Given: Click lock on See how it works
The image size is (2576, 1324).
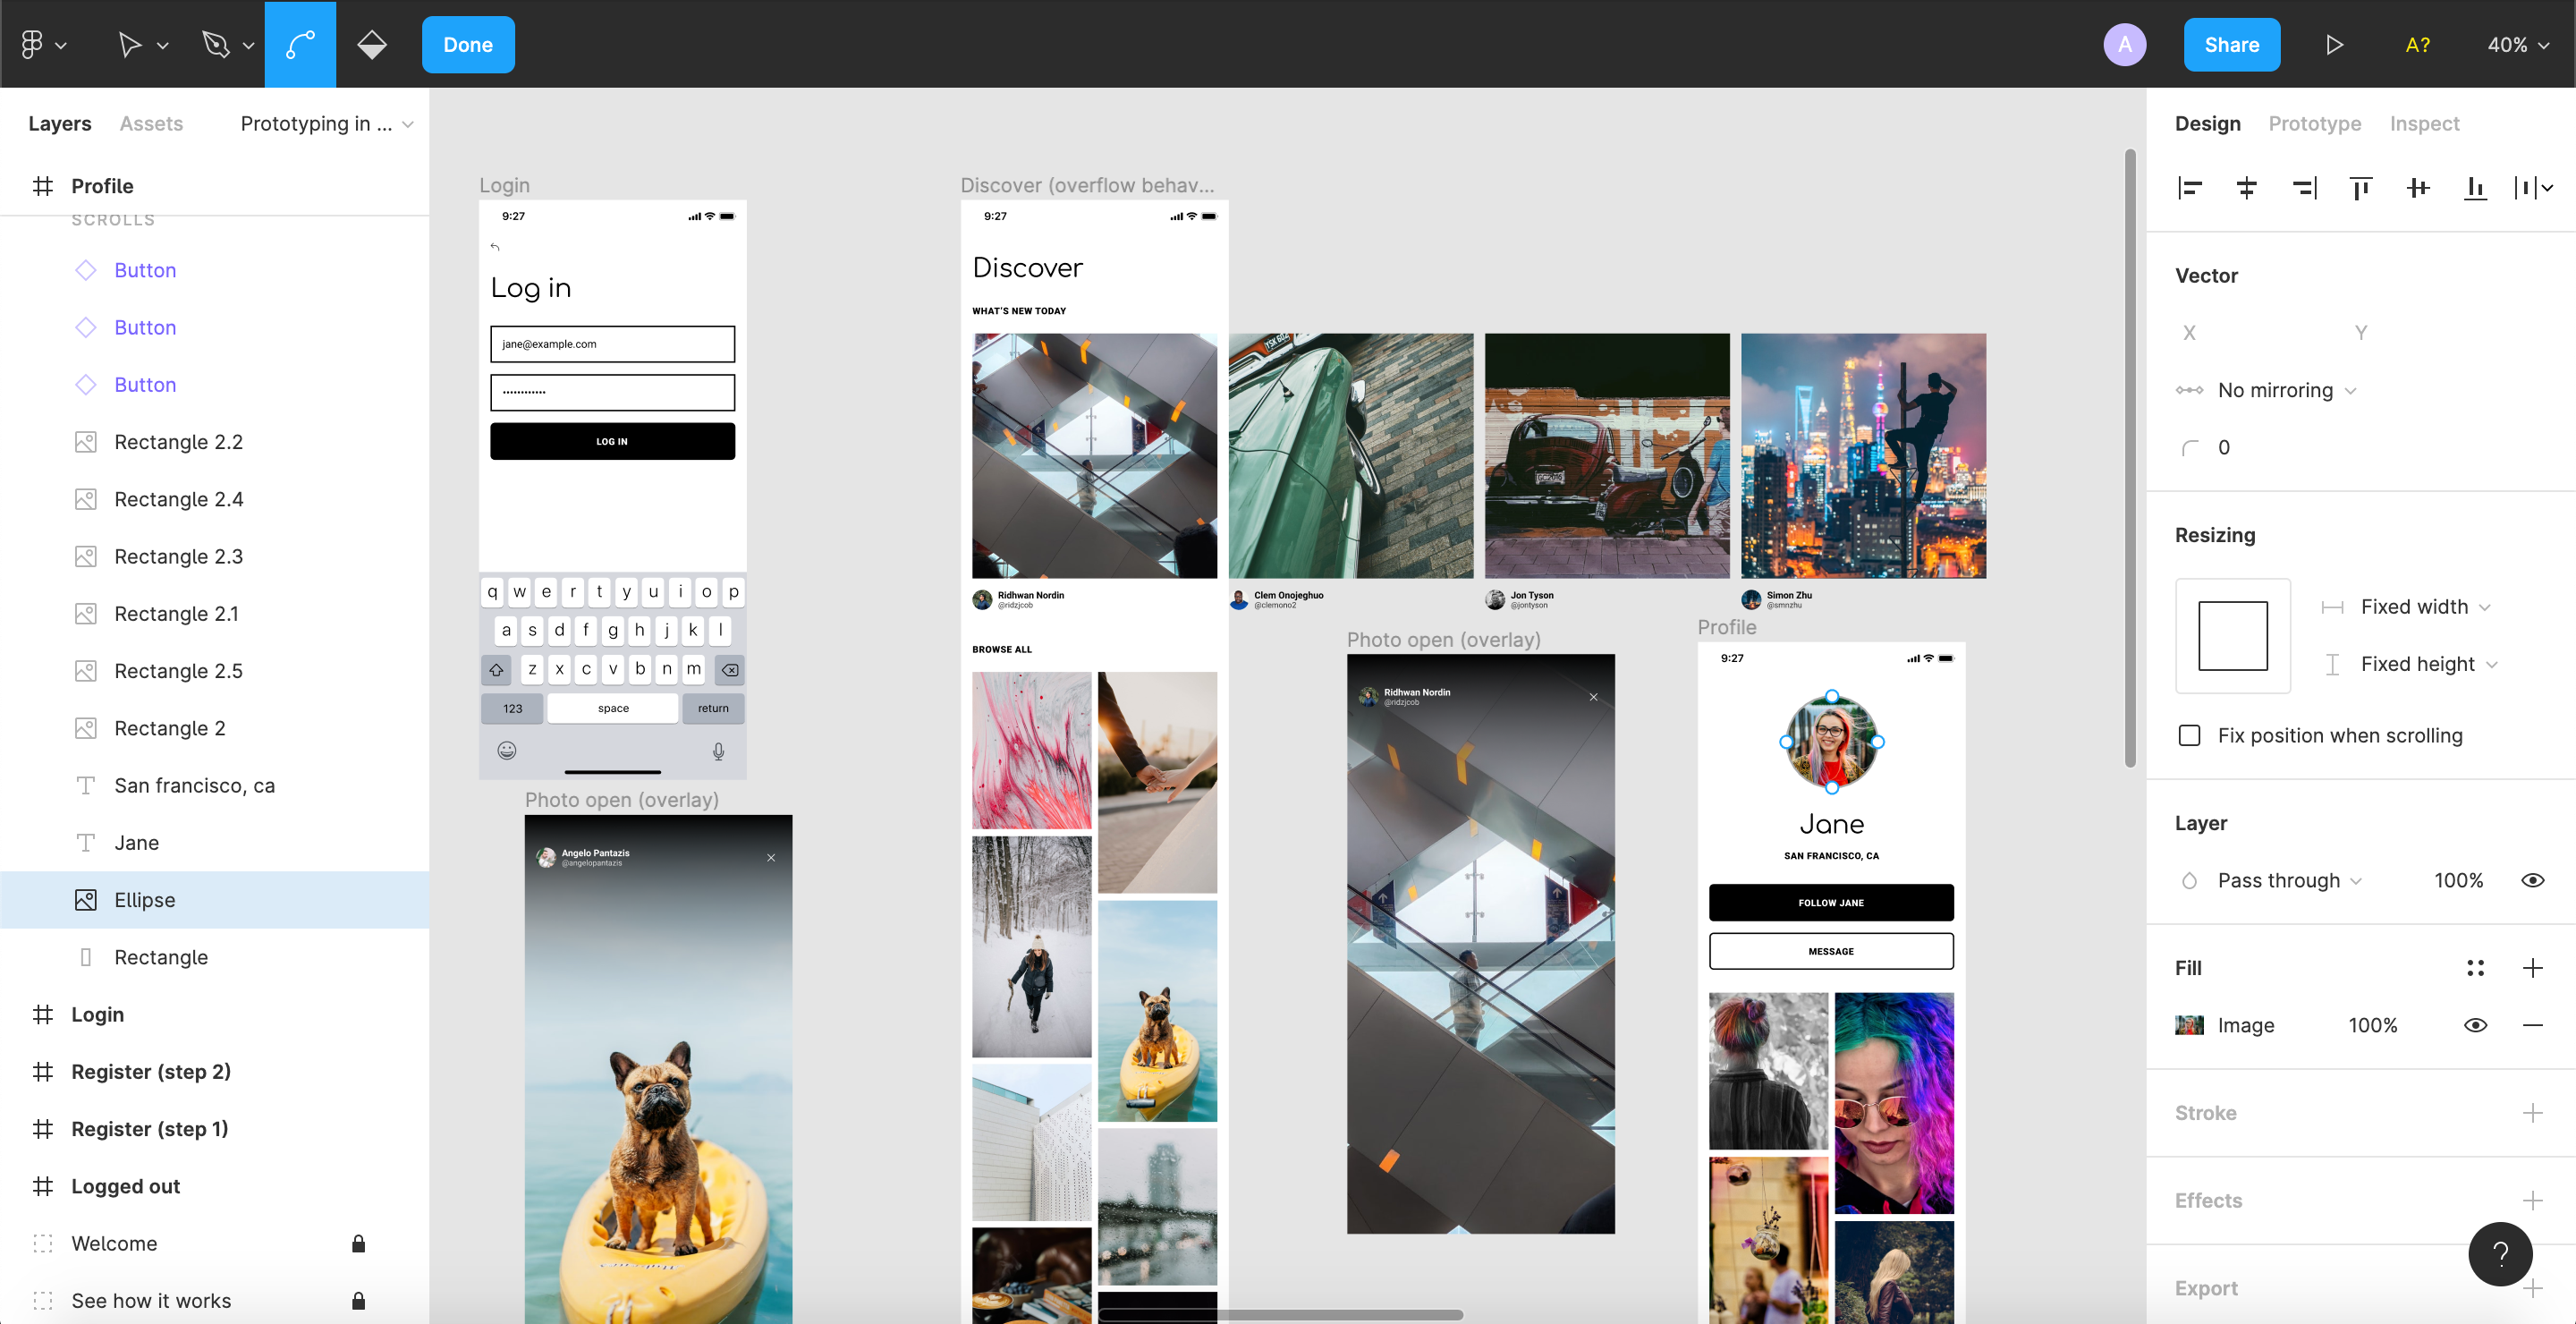Looking at the screenshot, I should tap(358, 1299).
